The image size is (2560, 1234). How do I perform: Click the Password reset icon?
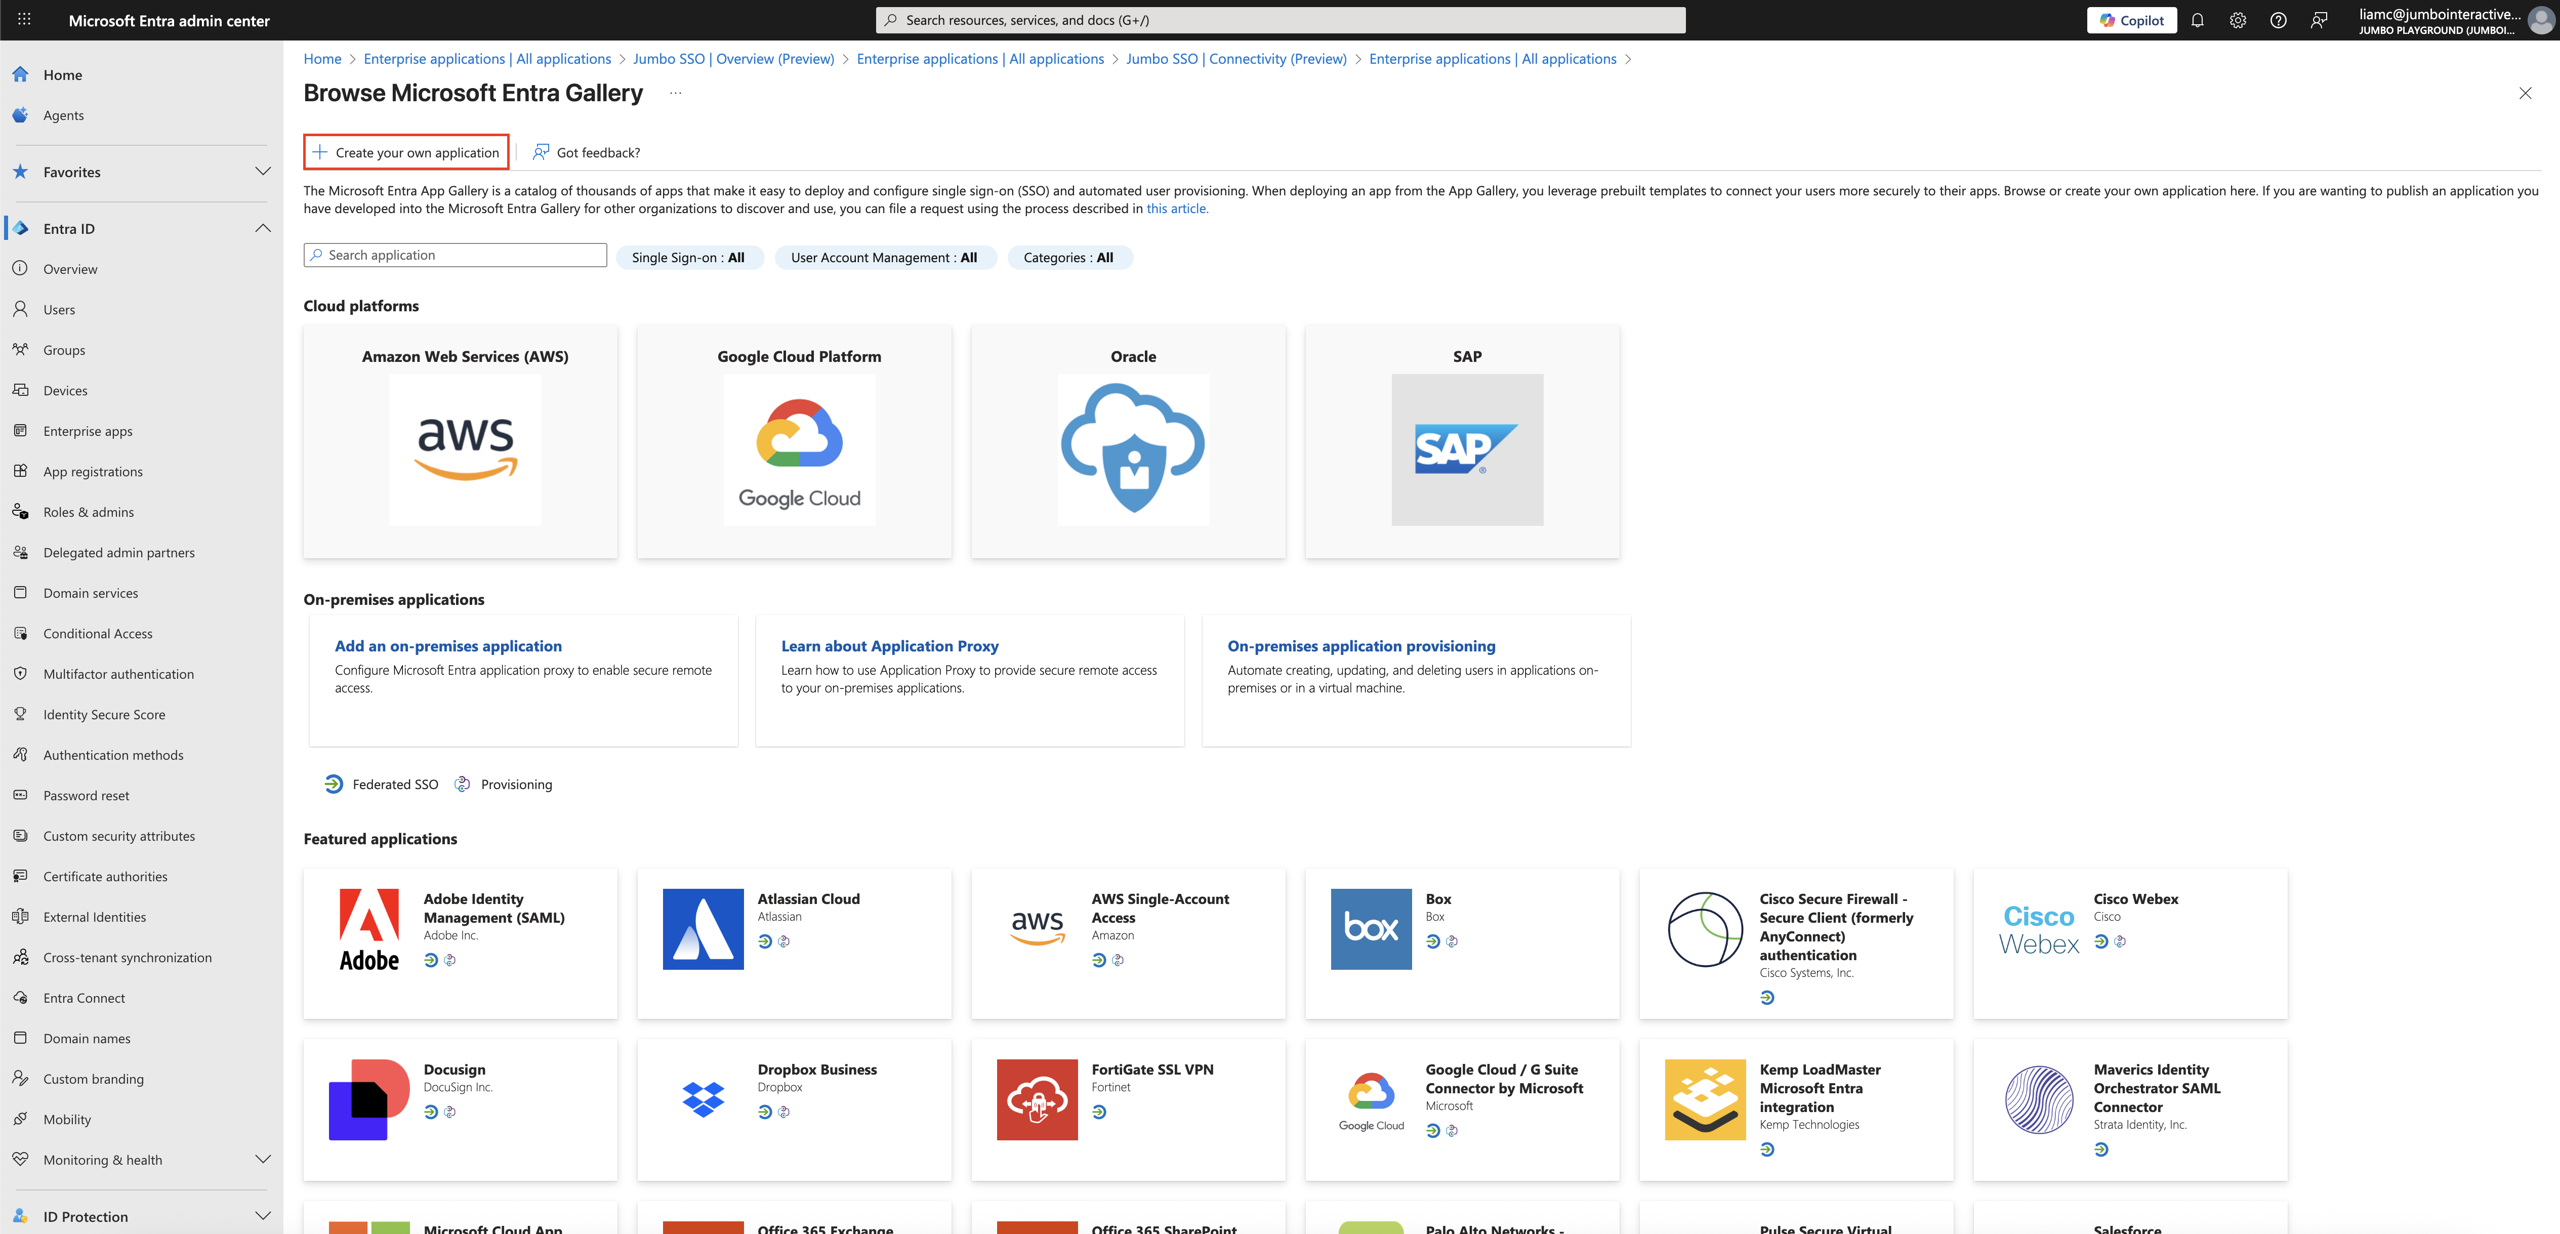[21, 795]
